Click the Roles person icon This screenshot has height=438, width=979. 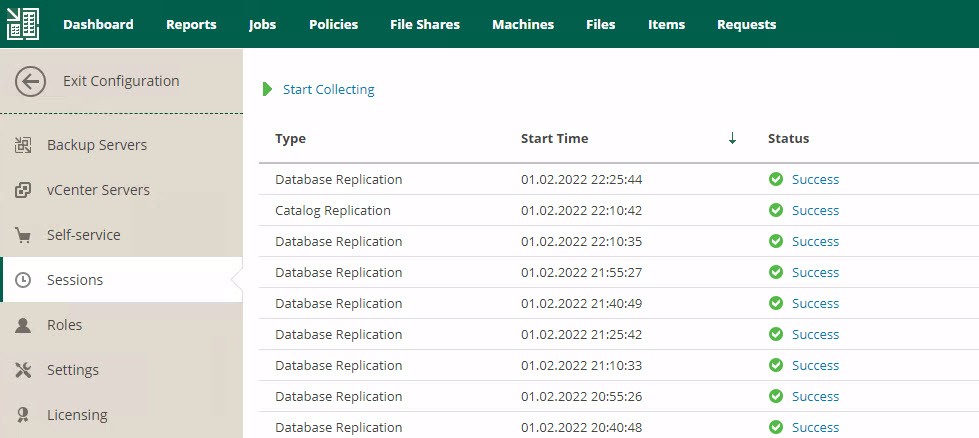[x=23, y=325]
